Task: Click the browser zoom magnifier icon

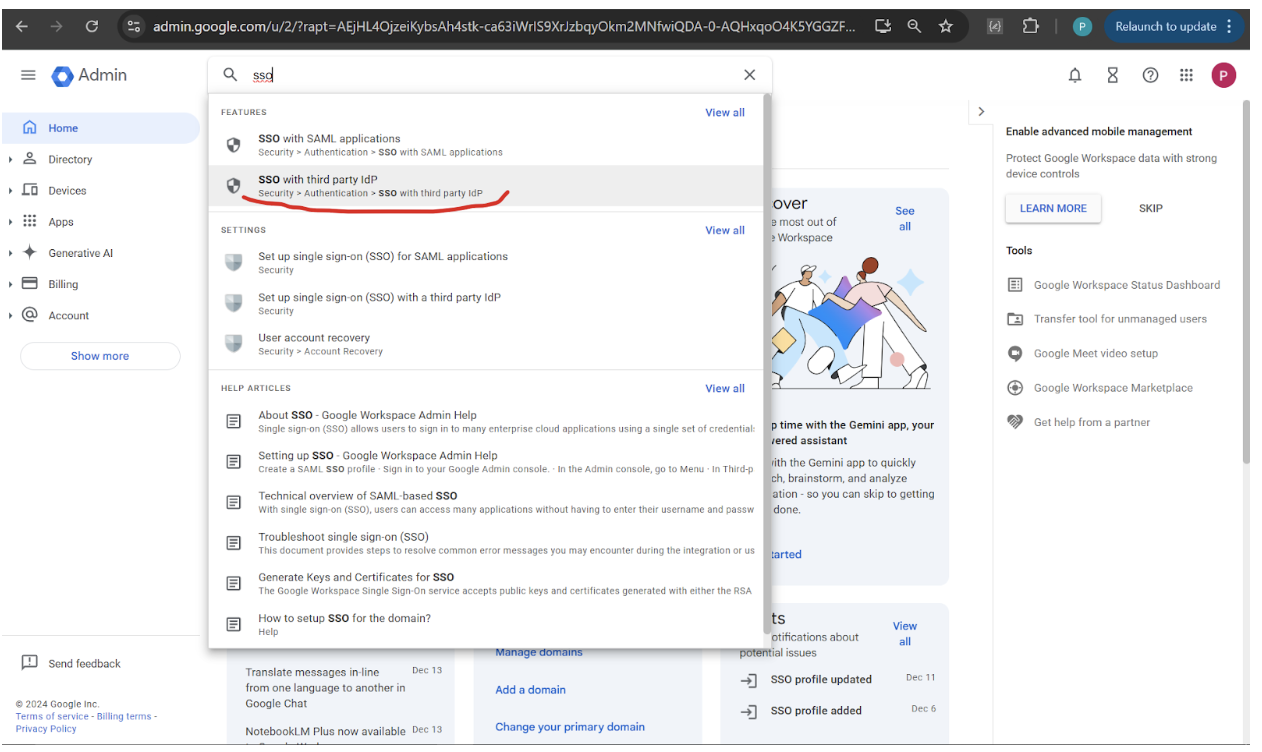Action: pyautogui.click(x=914, y=27)
